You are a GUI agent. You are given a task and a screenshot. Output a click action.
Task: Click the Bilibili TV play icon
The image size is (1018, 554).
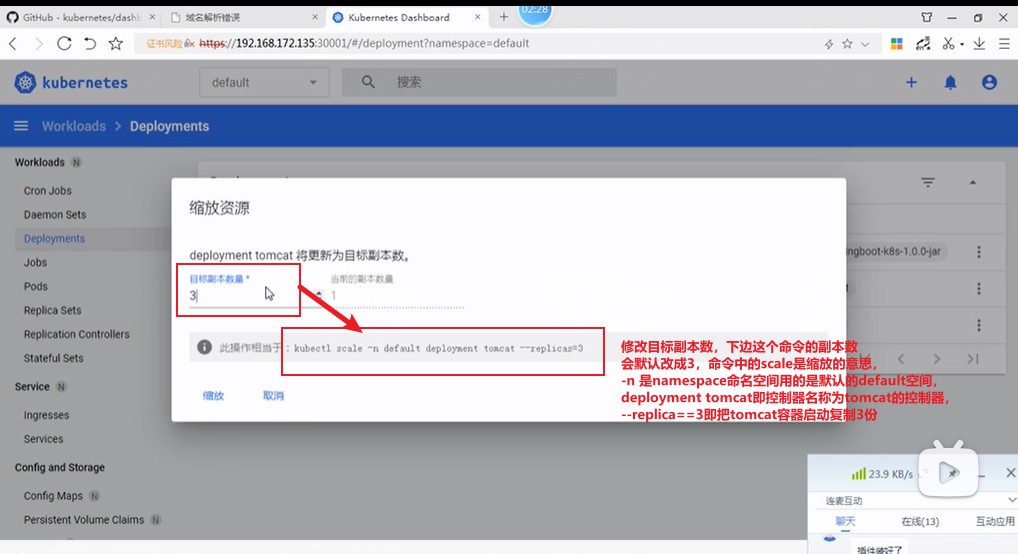pyautogui.click(x=949, y=472)
